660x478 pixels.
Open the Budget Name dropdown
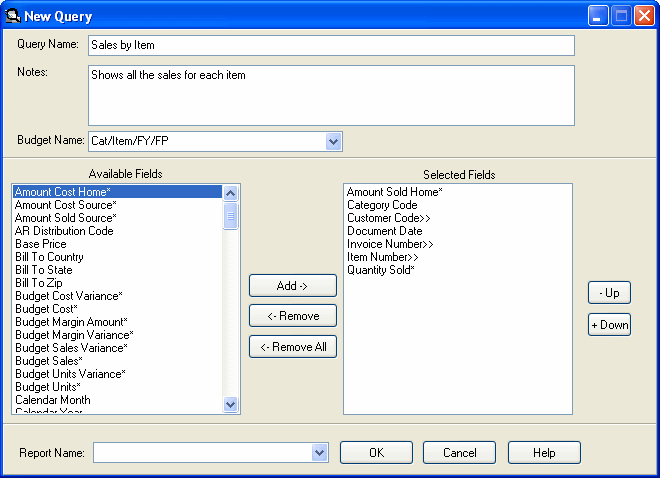(333, 141)
